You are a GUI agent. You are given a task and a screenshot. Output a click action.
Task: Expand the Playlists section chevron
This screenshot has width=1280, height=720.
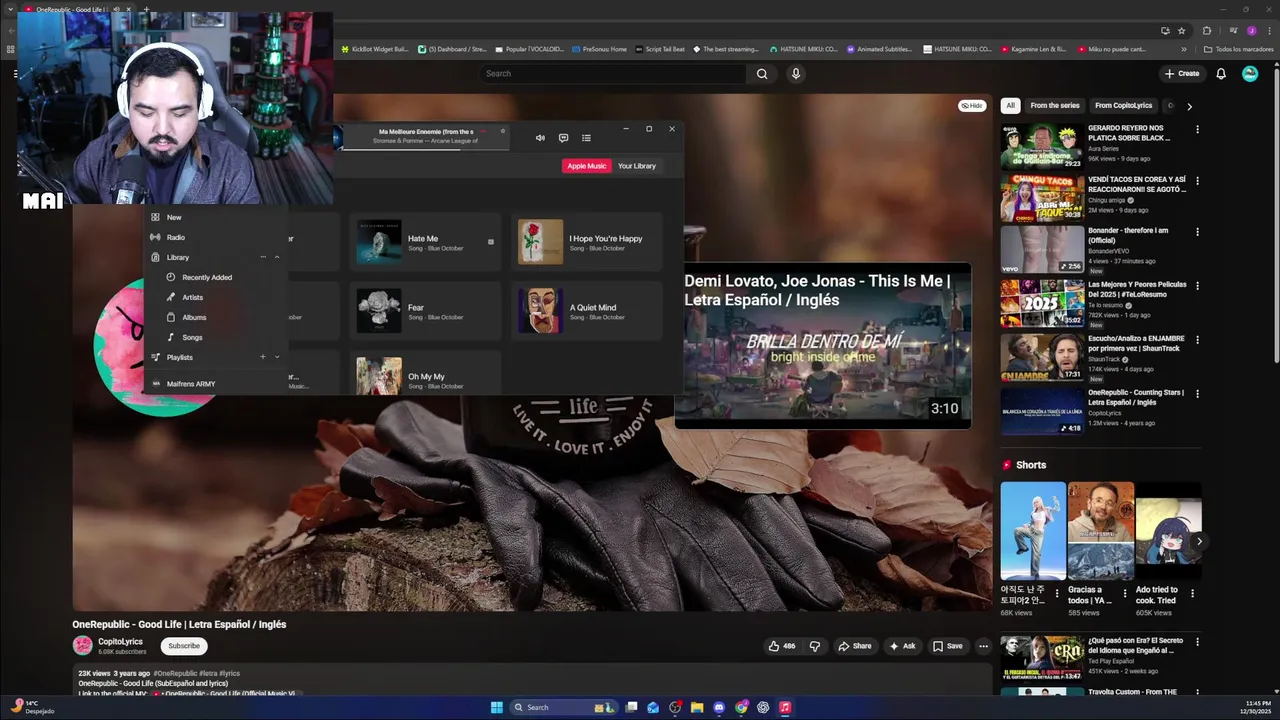[x=277, y=357]
